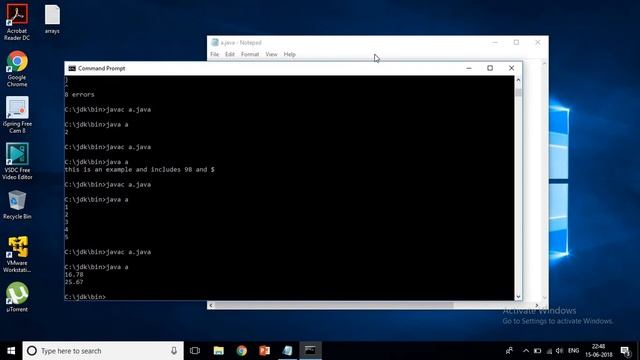The width and height of the screenshot is (640, 360).
Task: Select the uTorrent desktop icon
Action: (17, 297)
